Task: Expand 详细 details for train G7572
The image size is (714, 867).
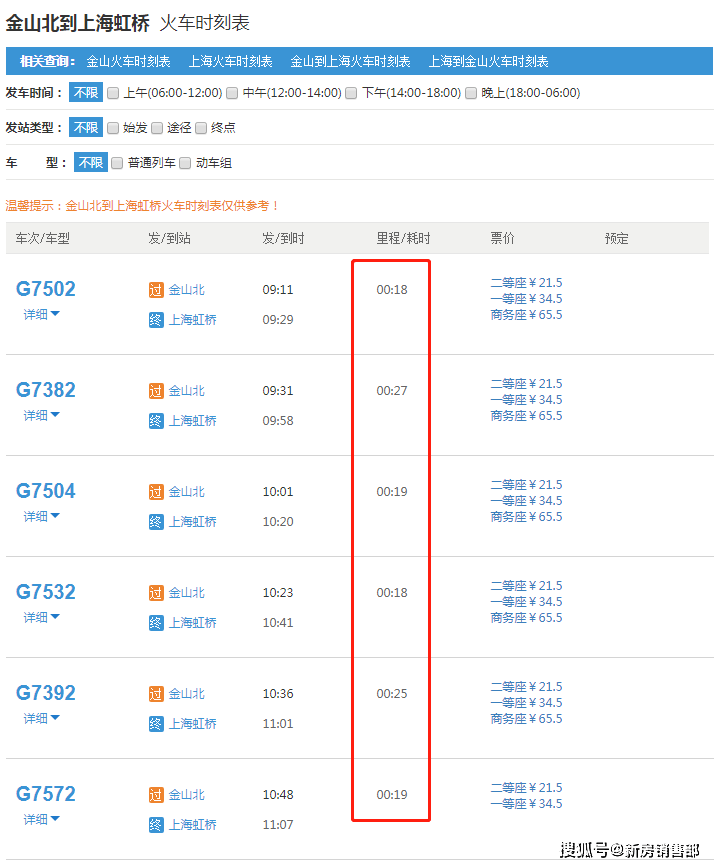Action: click(x=41, y=819)
